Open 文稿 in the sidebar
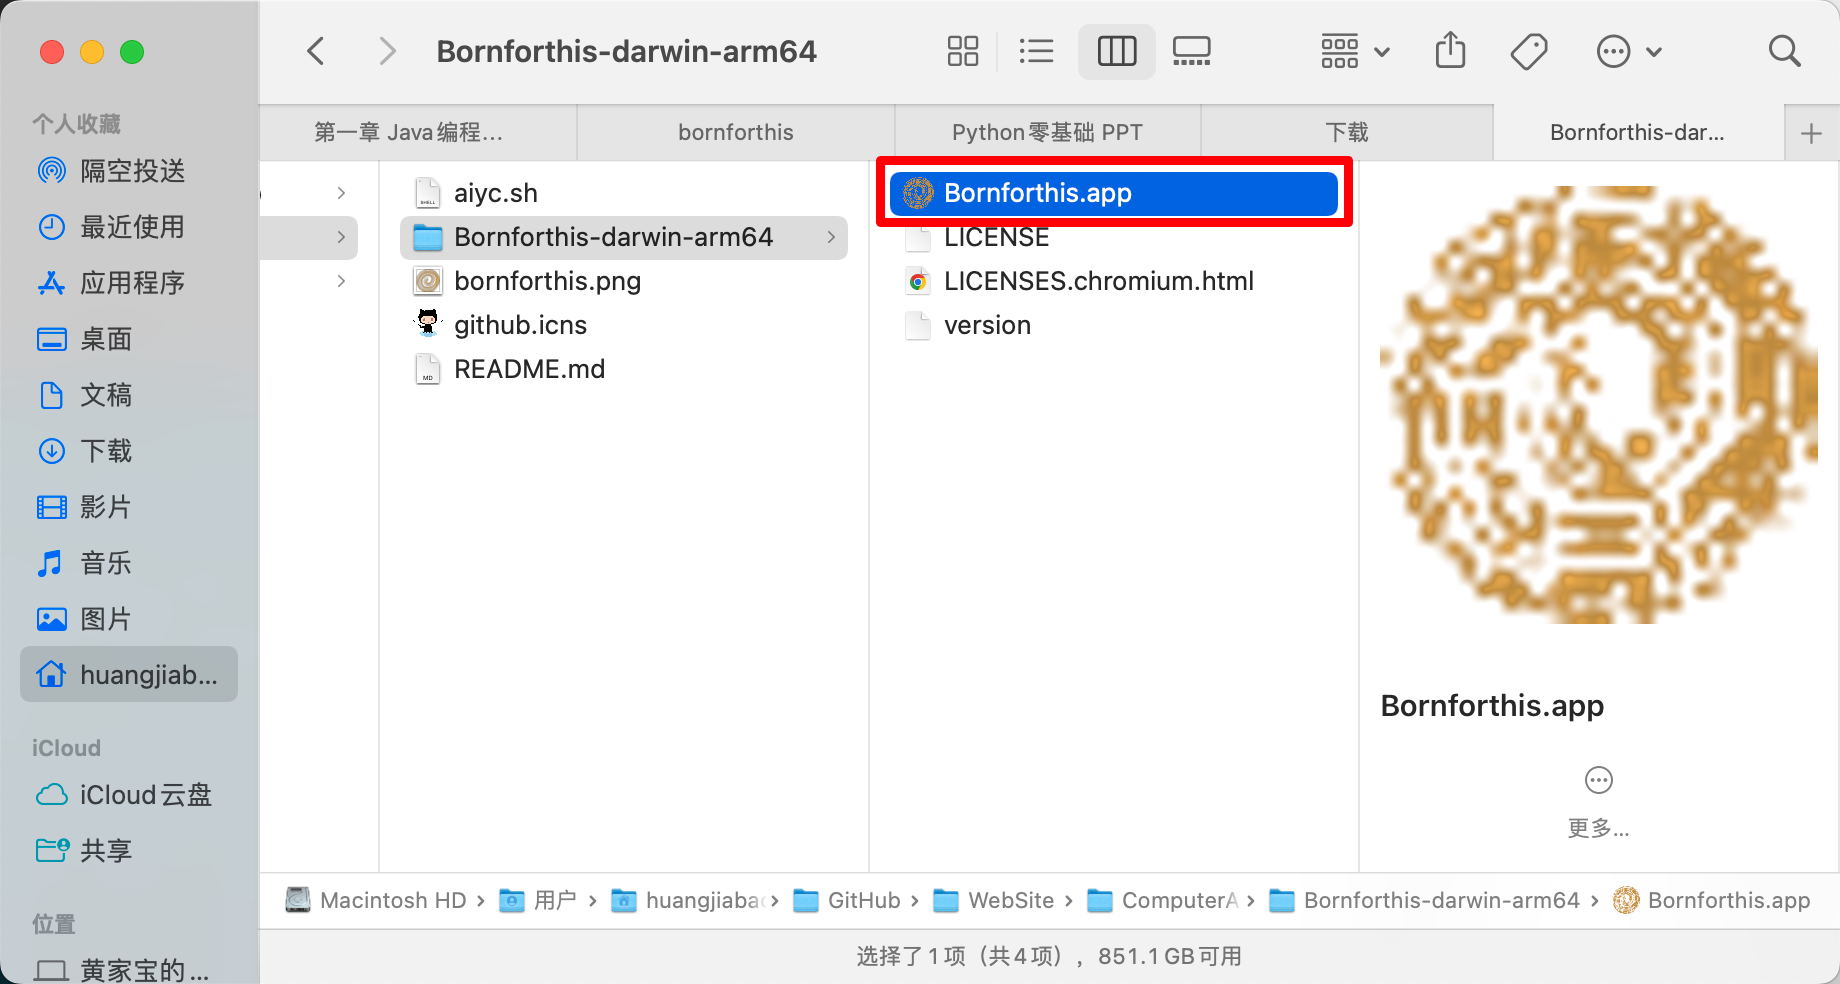1840x984 pixels. coord(129,395)
